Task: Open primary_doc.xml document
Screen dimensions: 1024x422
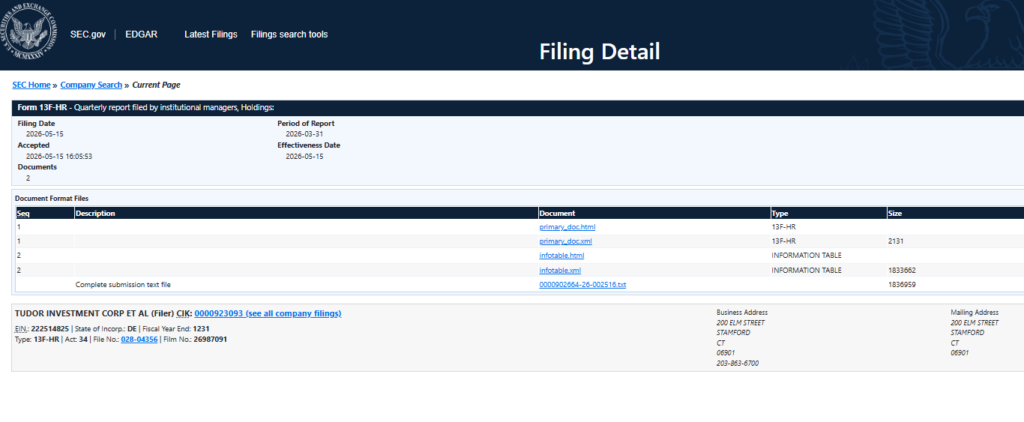Action: coord(566,242)
